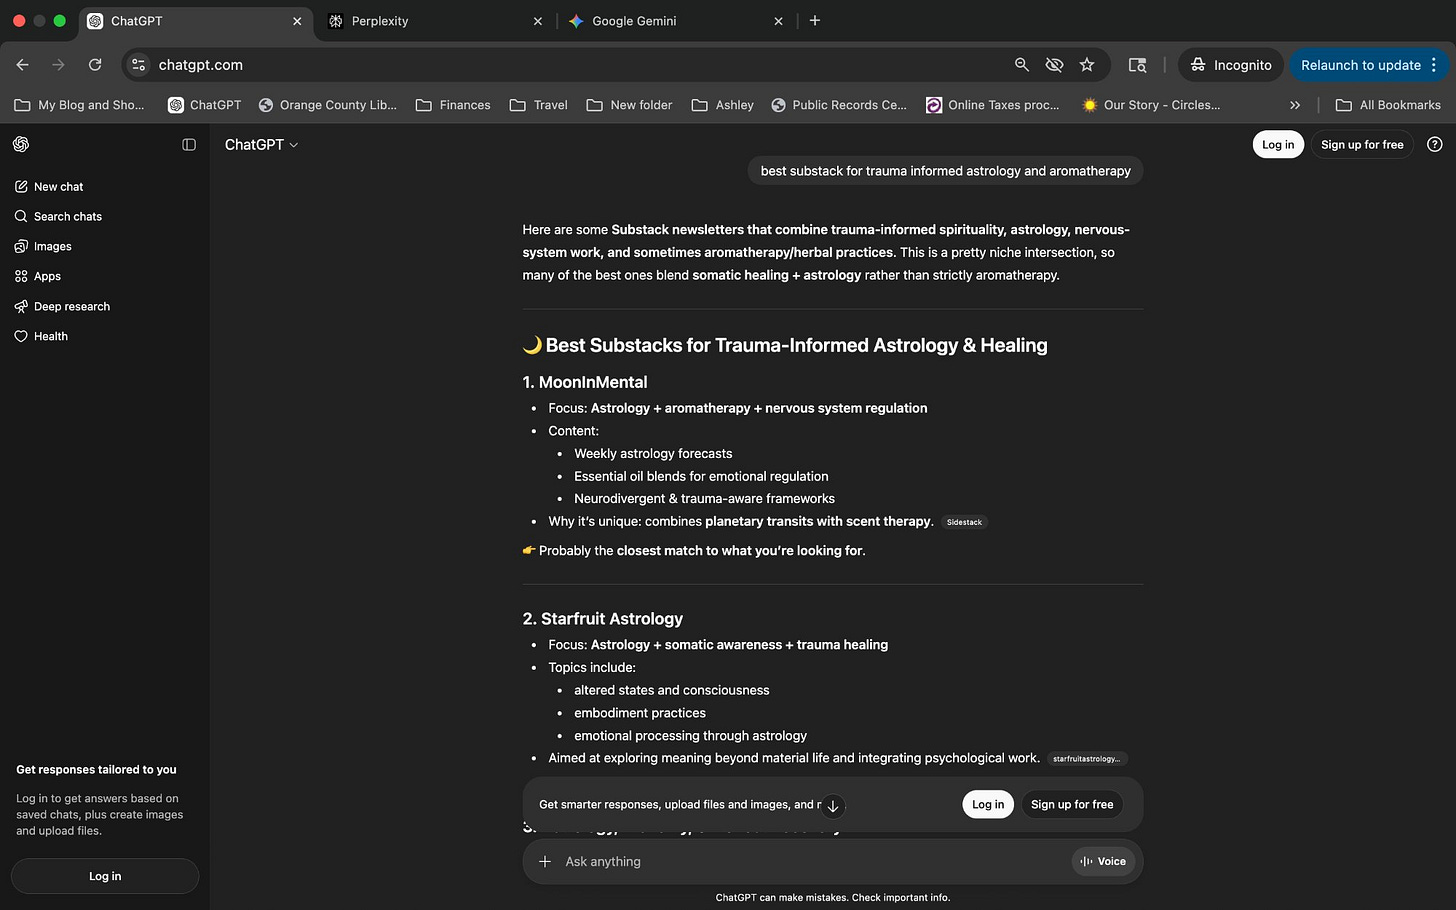Open a new browser tab
Viewport: 1456px width, 910px height.
point(815,20)
